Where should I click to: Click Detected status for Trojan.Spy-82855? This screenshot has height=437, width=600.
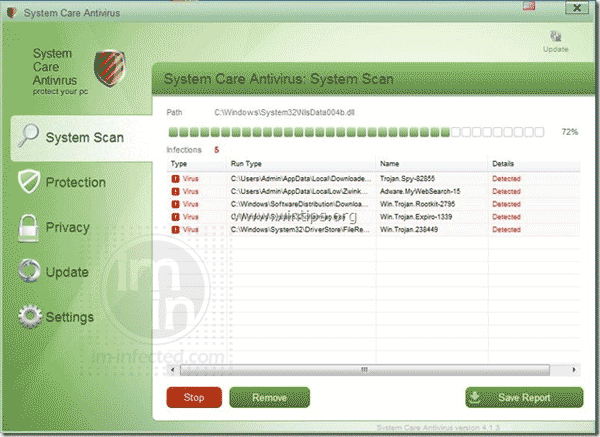pos(507,179)
